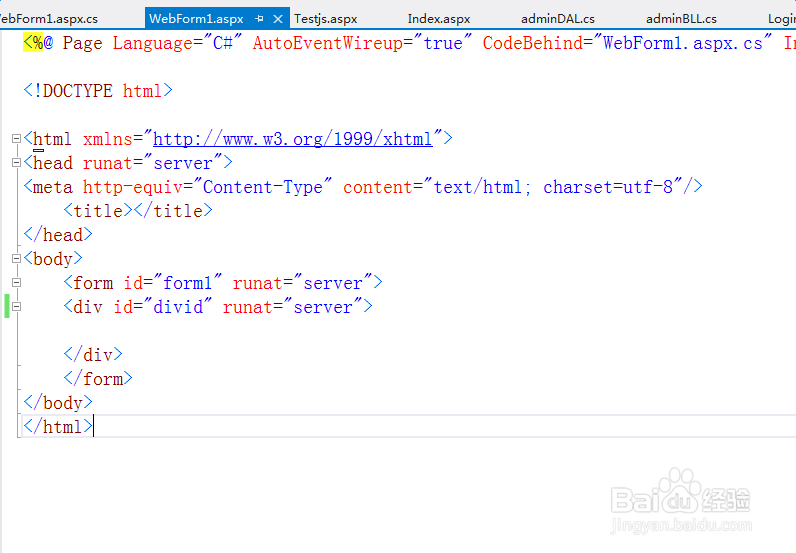Open the Index.aspx tab
The height and width of the screenshot is (553, 796).
tap(439, 19)
